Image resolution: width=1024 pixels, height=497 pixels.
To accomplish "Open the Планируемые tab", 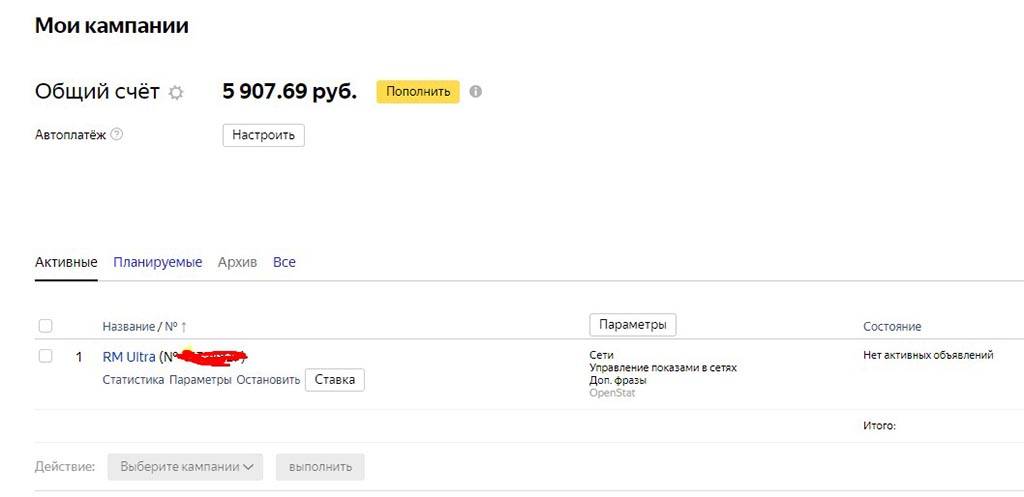I will click(x=157, y=262).
